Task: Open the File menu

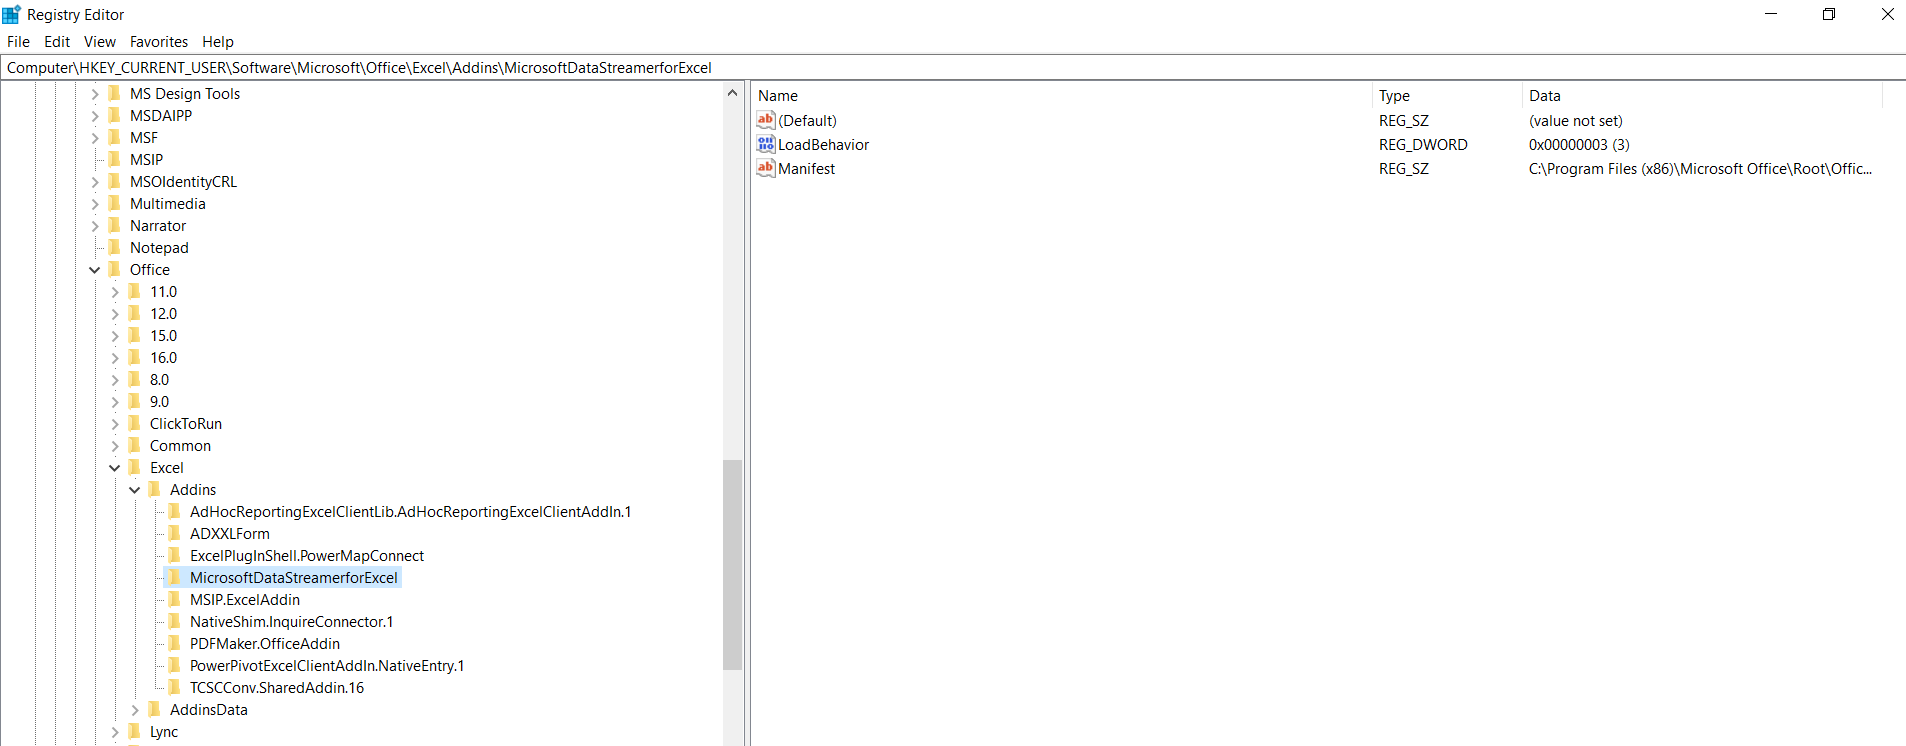Action: (x=18, y=42)
